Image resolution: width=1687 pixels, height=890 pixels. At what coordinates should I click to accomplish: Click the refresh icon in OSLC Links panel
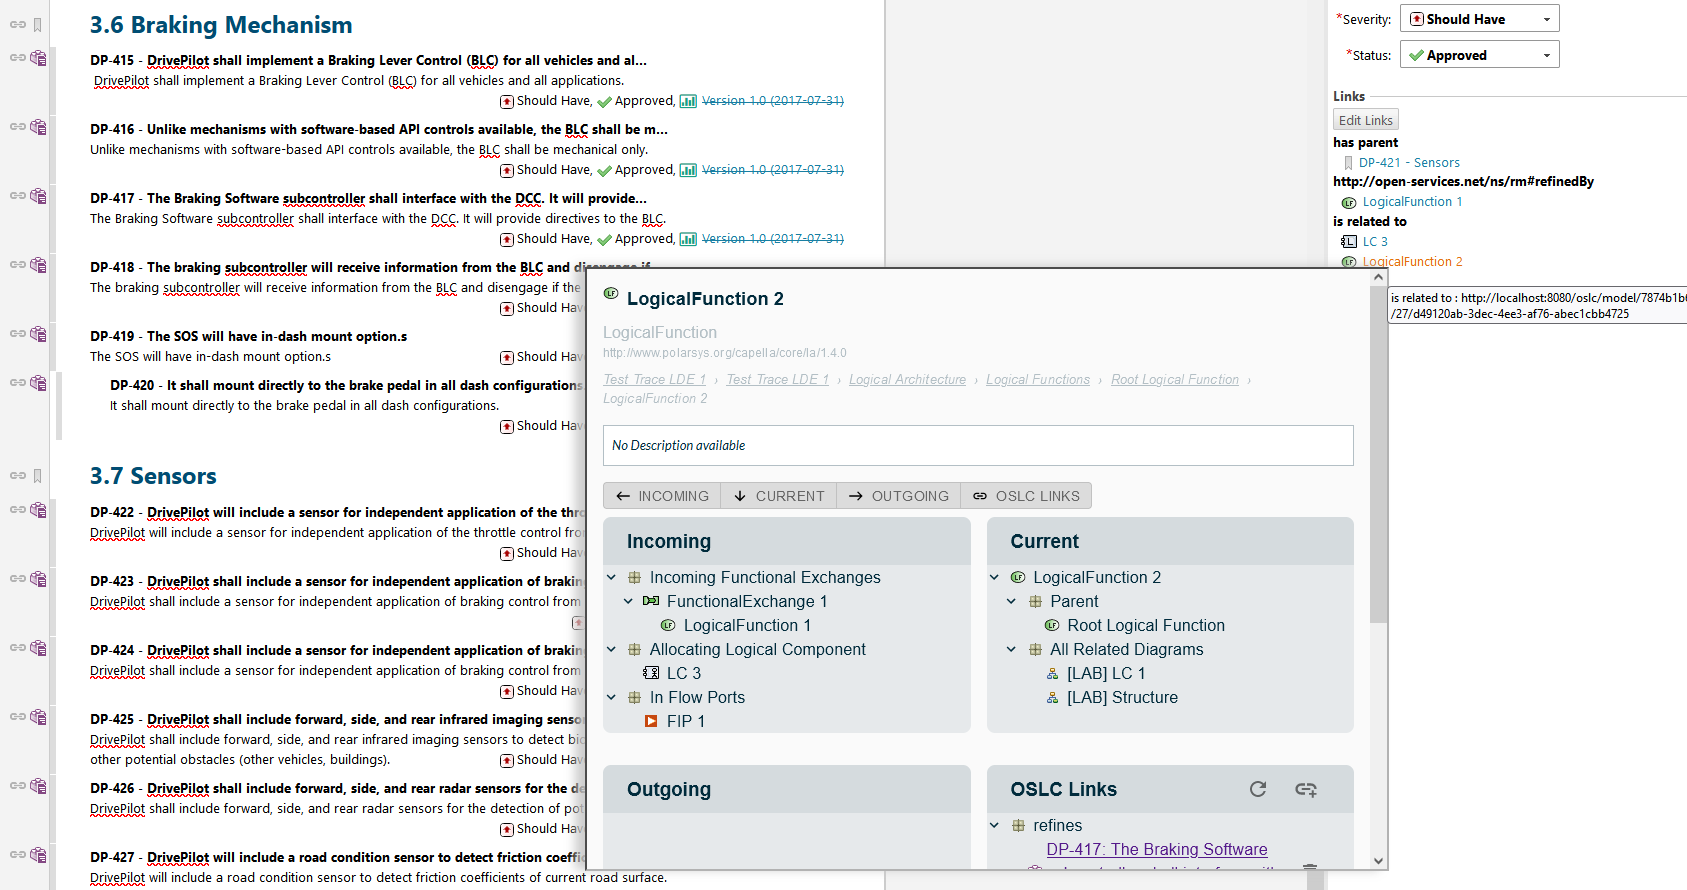pos(1258,789)
